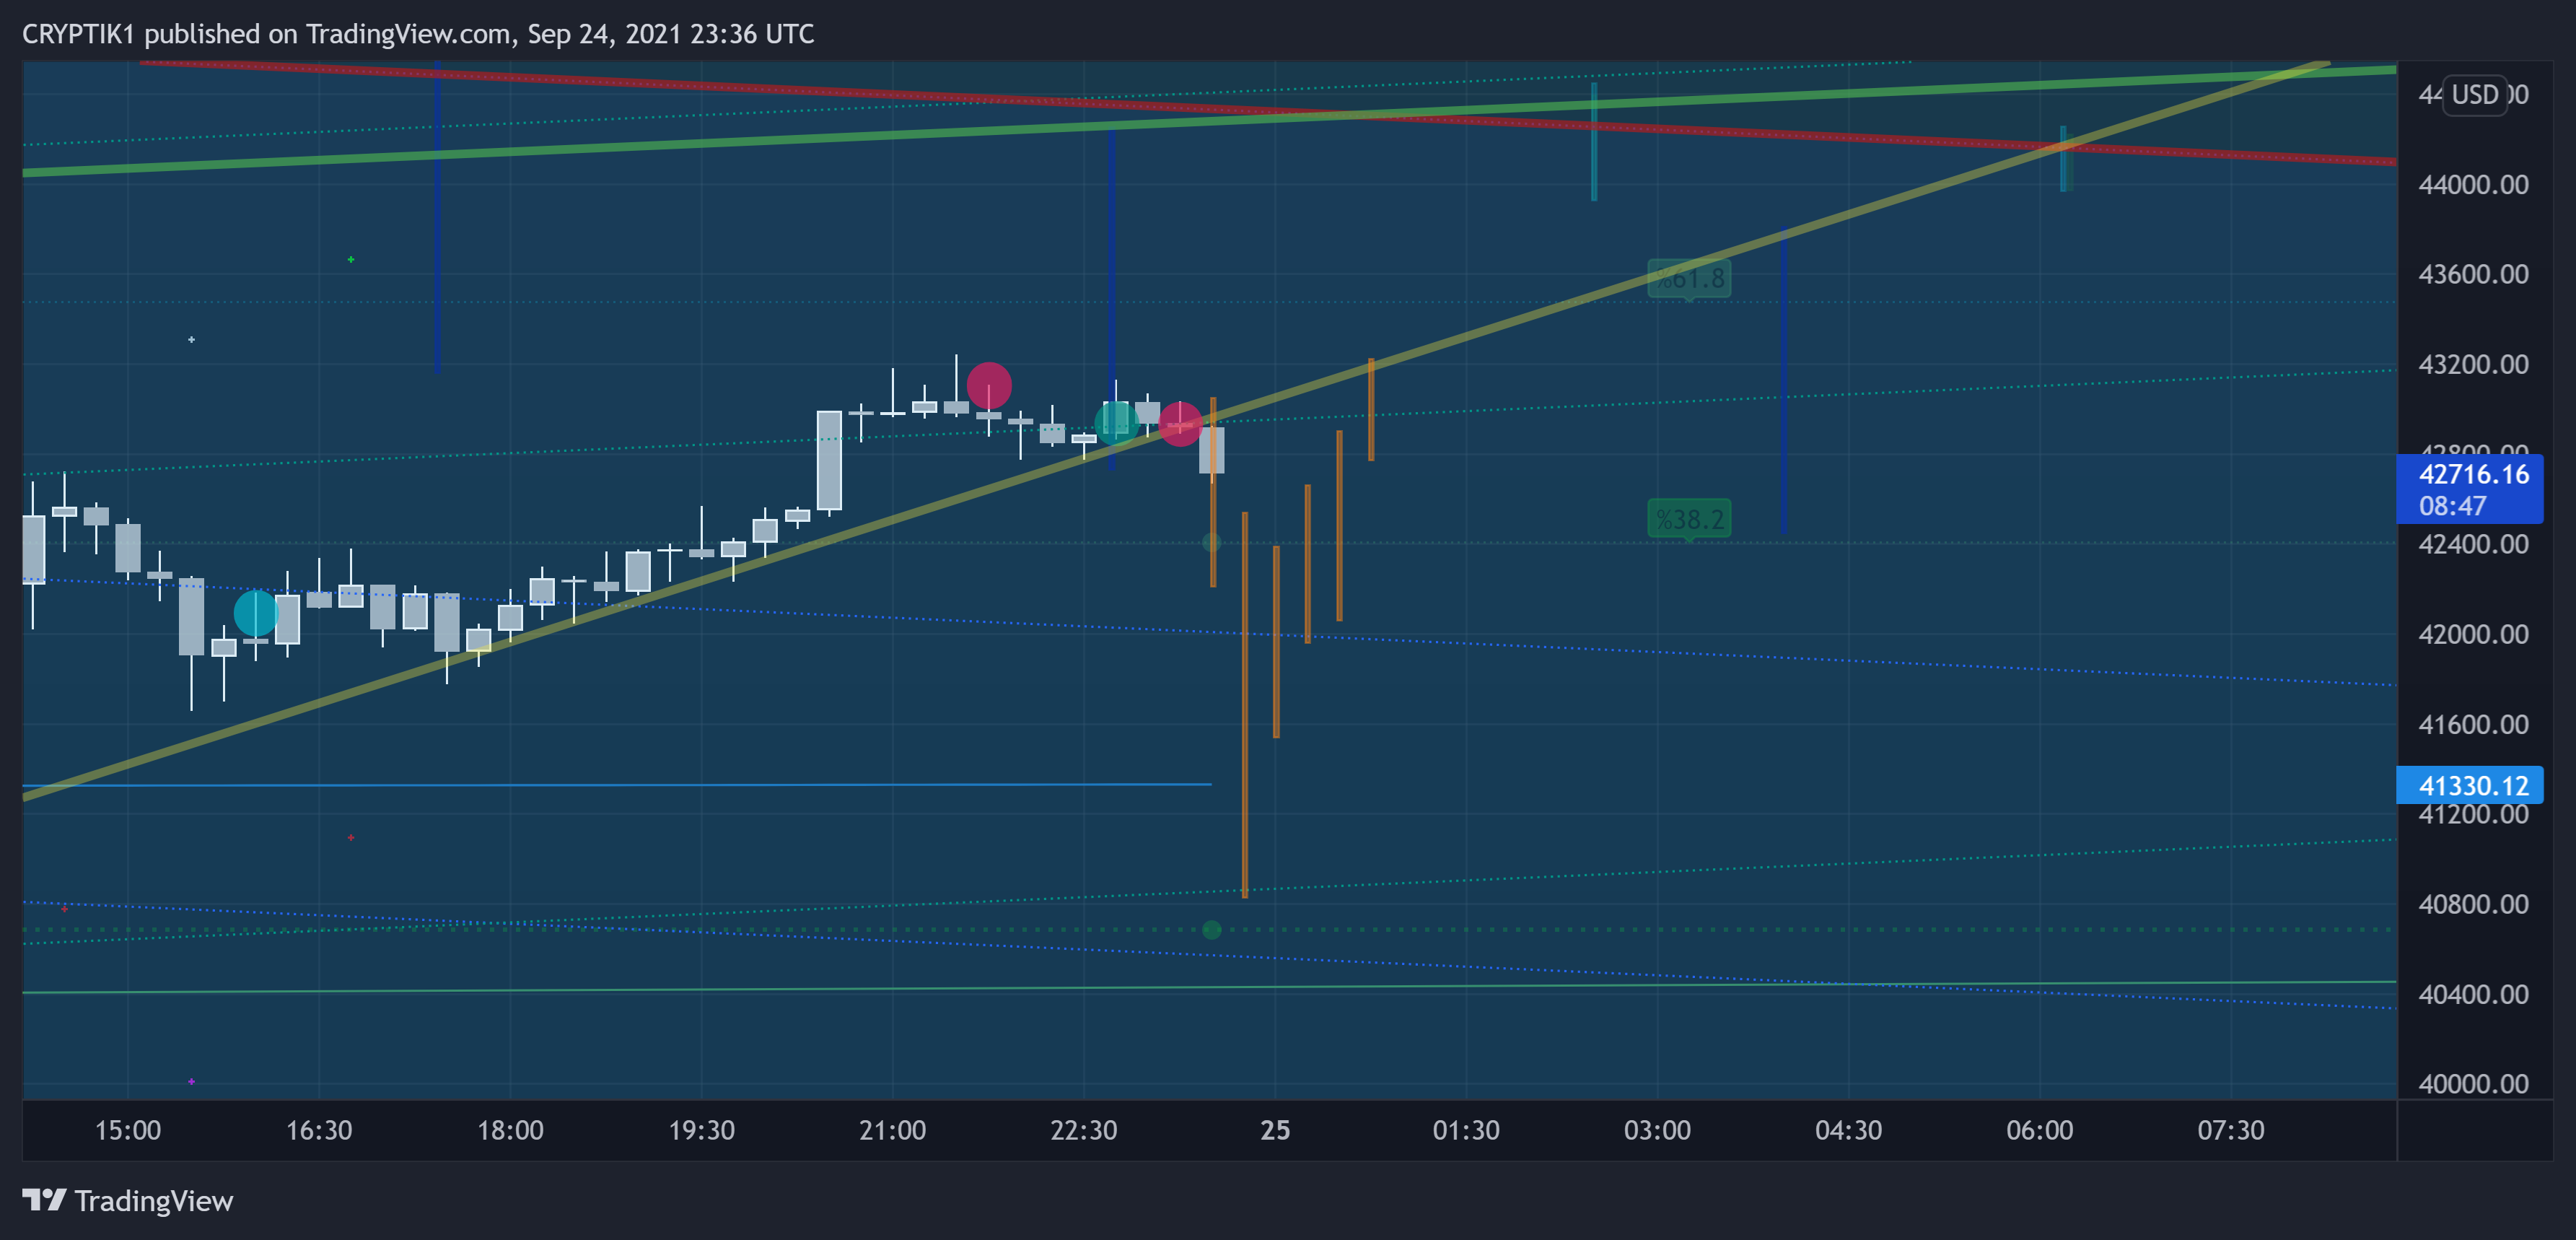Click the 07:30 time axis label
The image size is (2576, 1240).
point(2230,1130)
